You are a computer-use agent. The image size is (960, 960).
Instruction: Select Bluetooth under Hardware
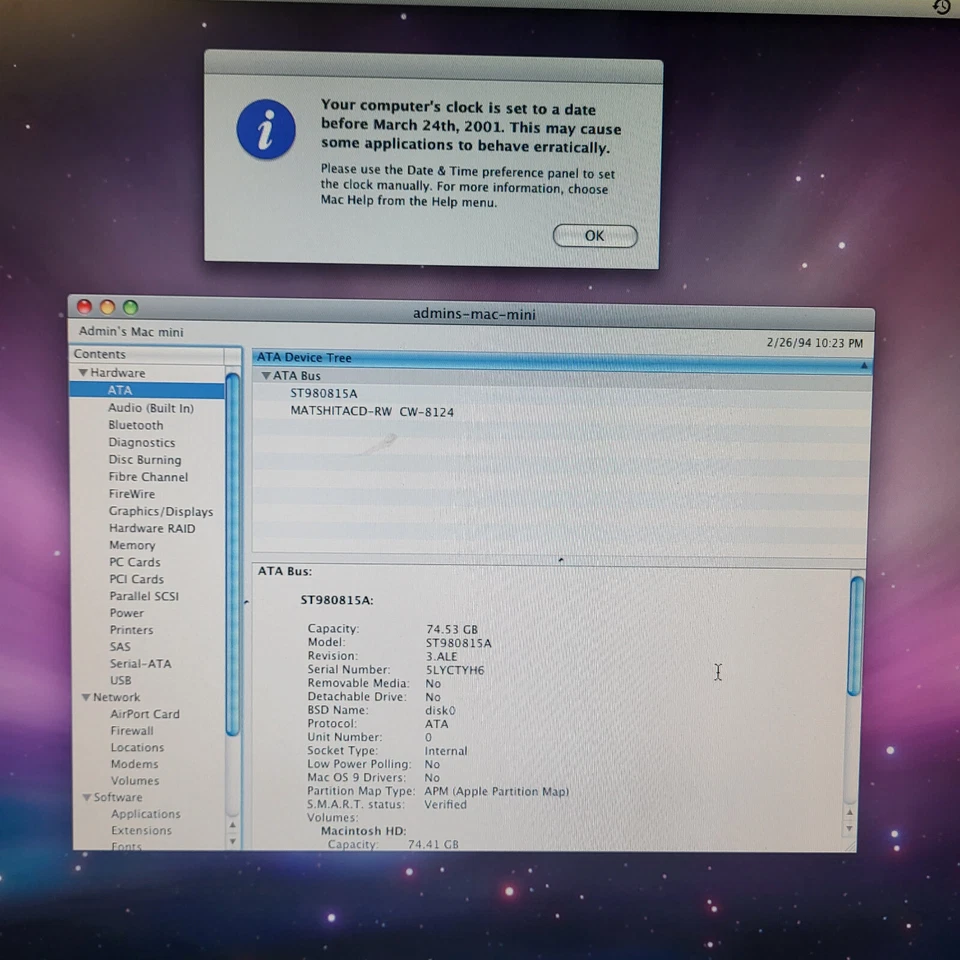[x=135, y=425]
